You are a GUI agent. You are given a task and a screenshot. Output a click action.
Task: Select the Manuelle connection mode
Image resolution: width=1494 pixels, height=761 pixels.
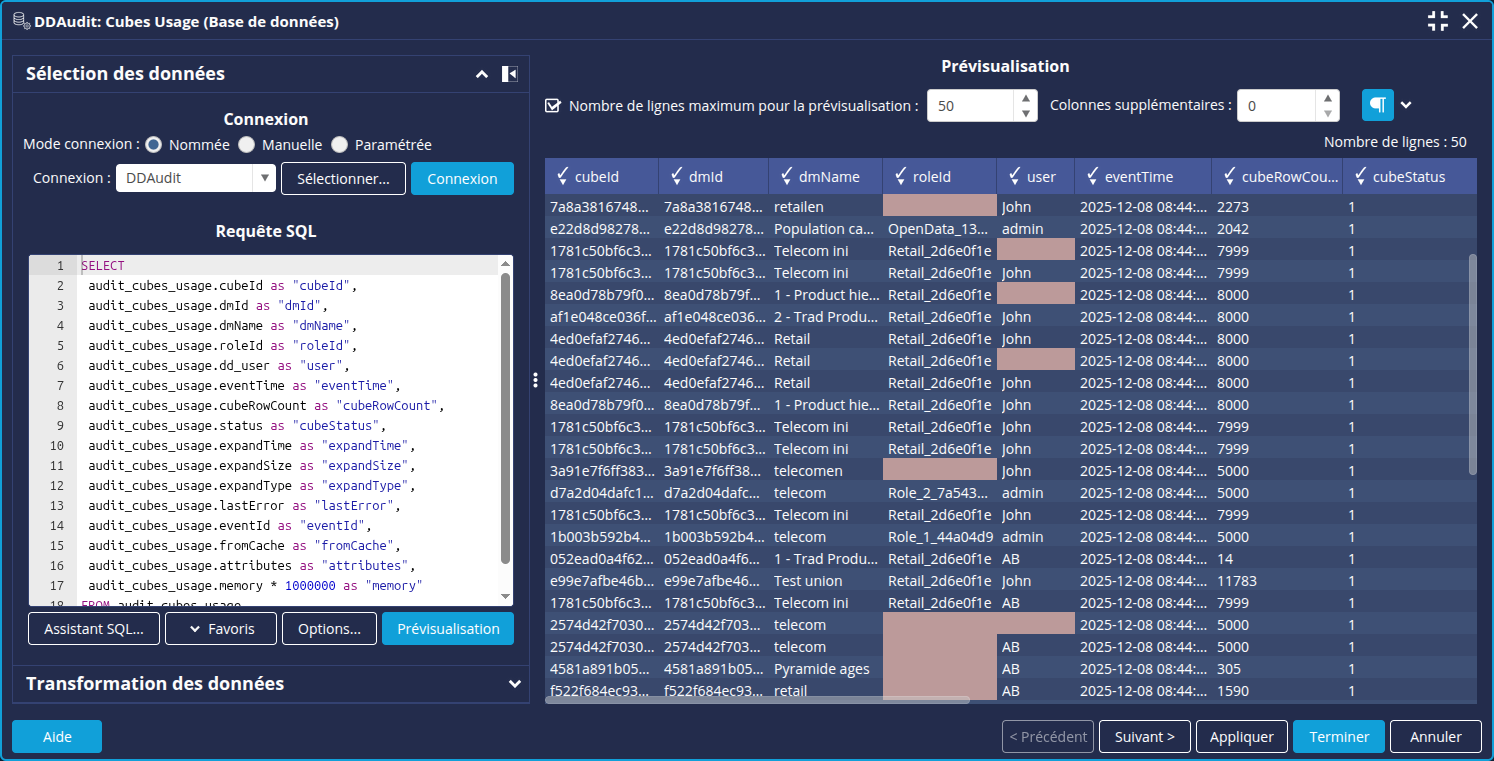click(x=247, y=145)
